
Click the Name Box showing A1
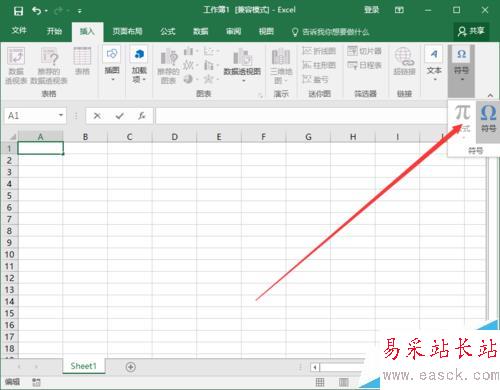click(31, 116)
